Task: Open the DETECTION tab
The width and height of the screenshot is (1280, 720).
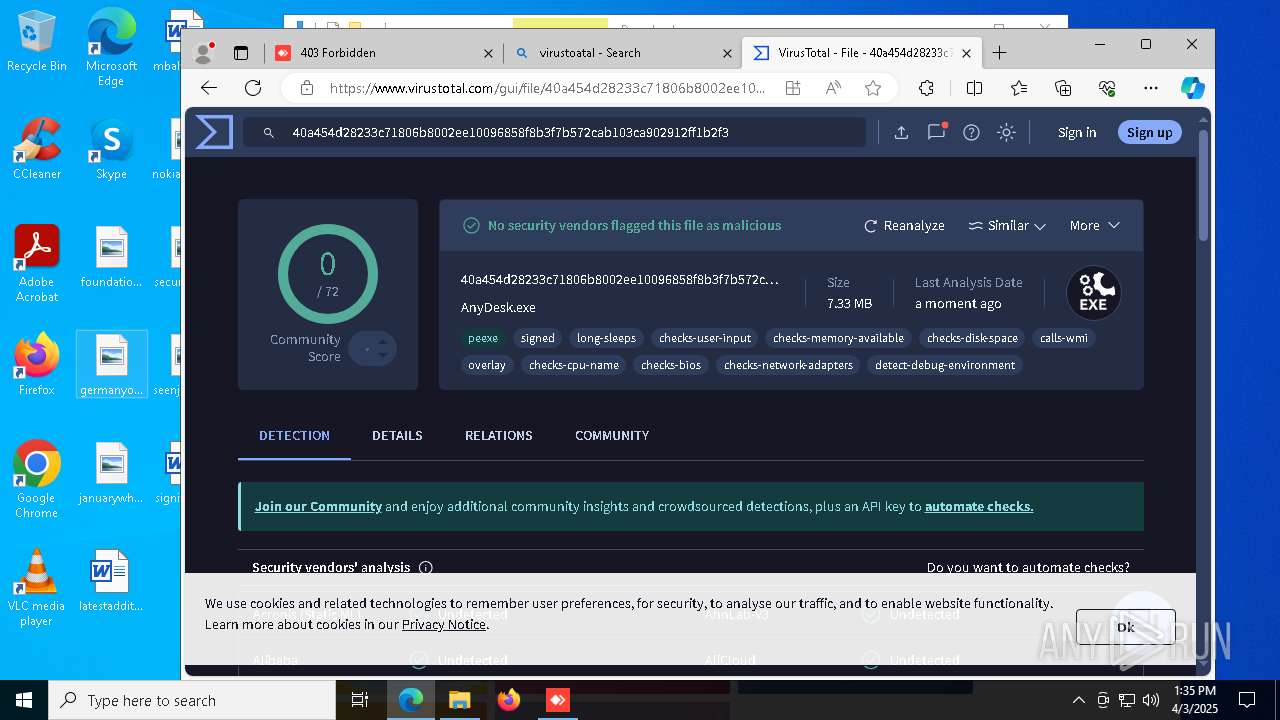Action: (294, 436)
